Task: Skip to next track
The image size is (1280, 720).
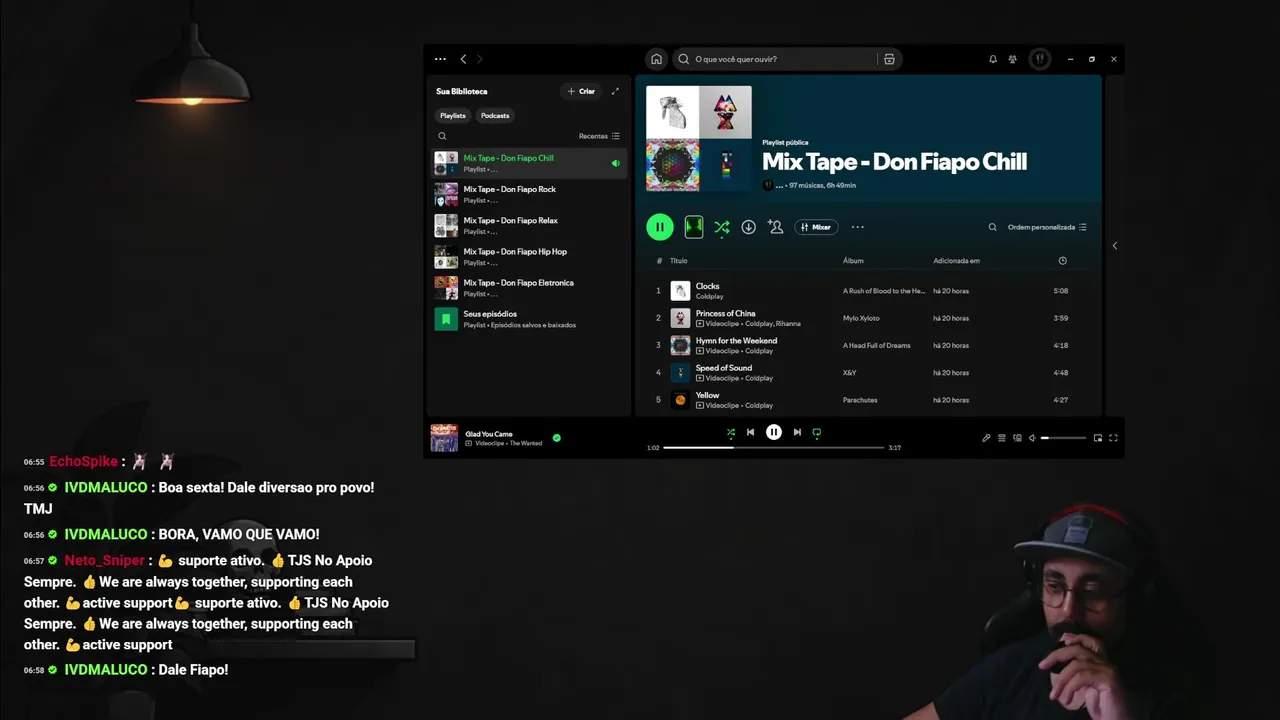Action: (x=797, y=432)
